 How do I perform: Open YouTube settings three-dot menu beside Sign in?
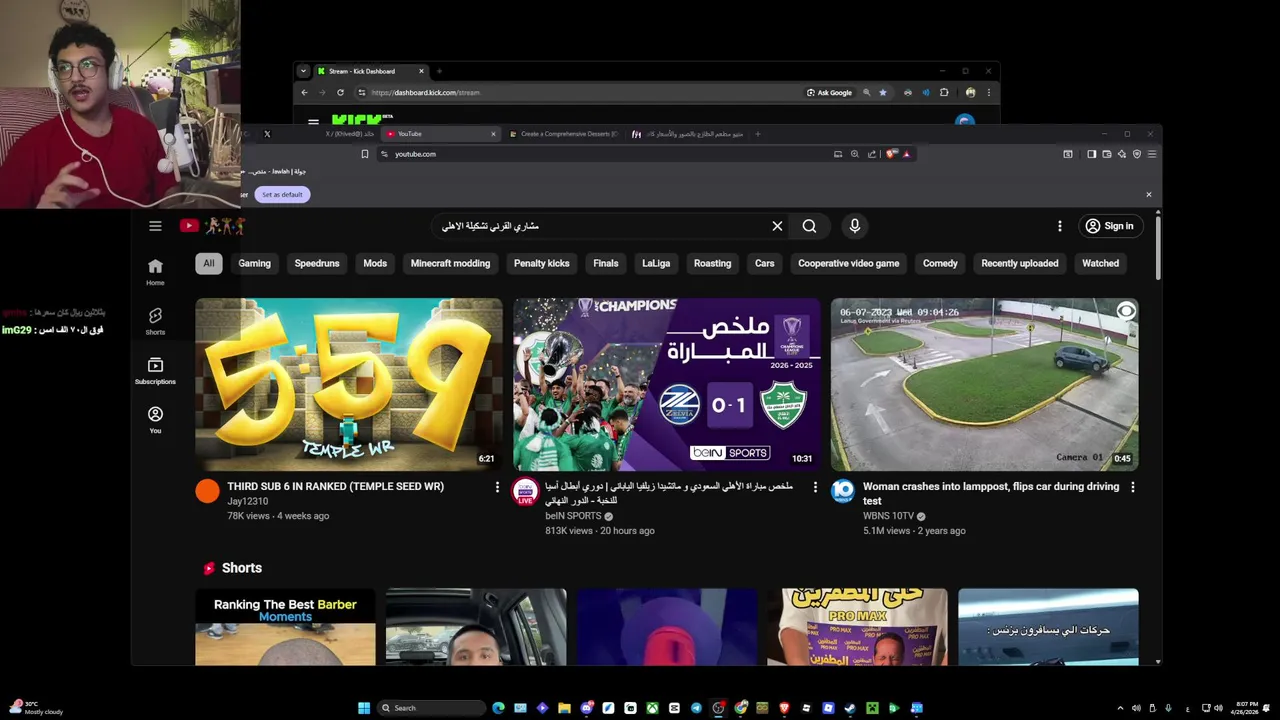(x=1060, y=226)
